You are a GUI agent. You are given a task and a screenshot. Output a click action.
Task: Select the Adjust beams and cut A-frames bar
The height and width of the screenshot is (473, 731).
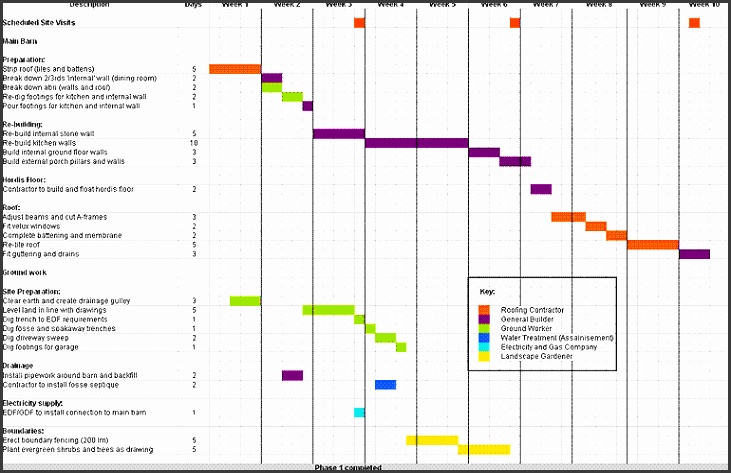(x=569, y=217)
